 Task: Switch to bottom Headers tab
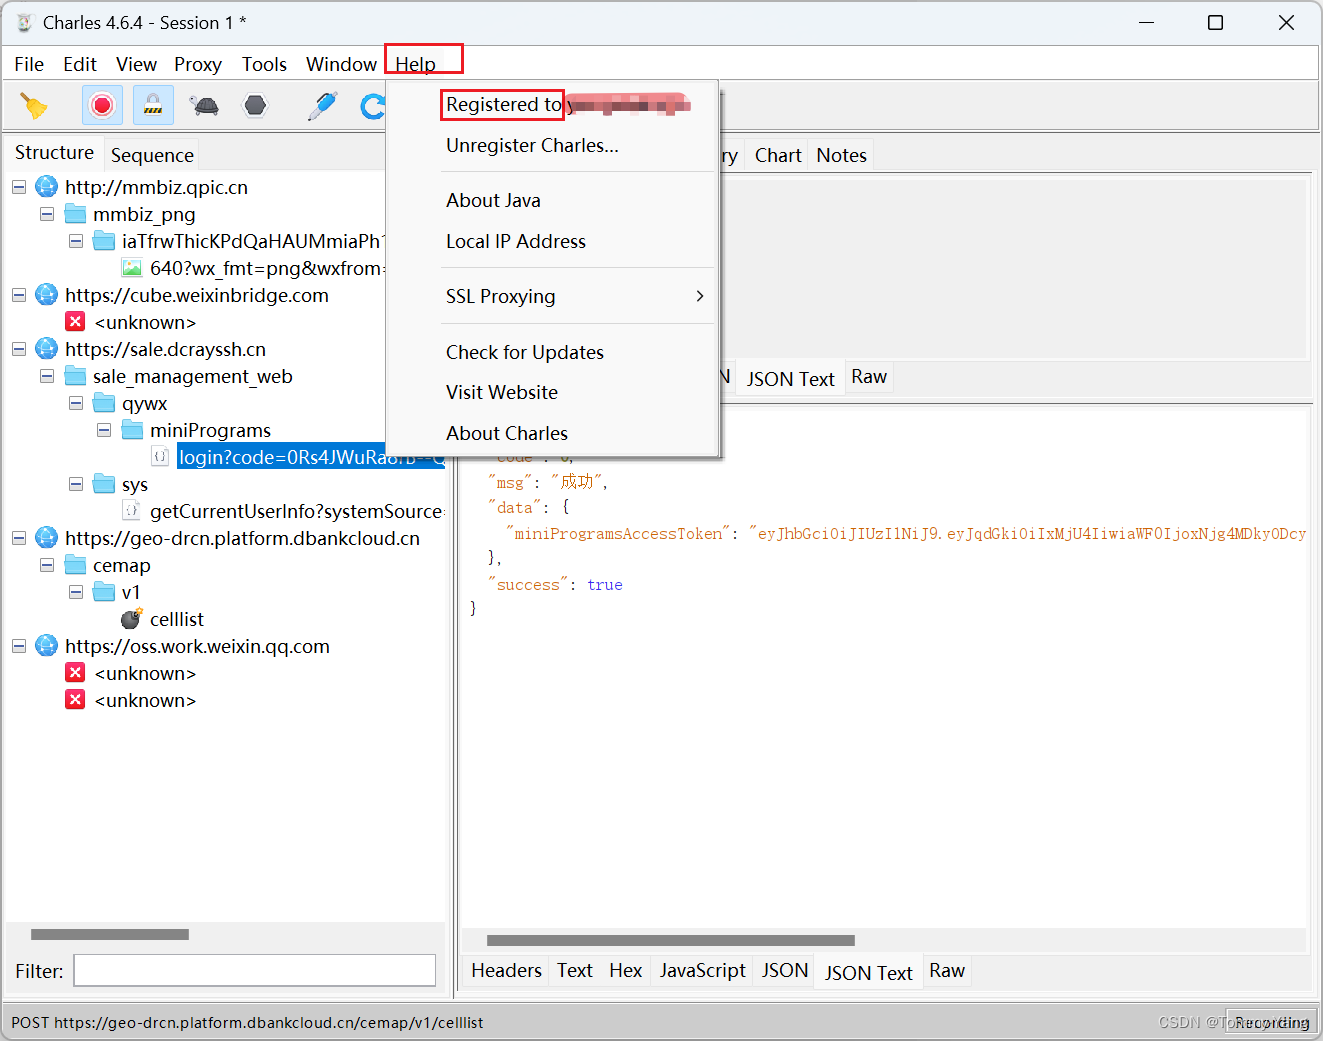click(506, 970)
